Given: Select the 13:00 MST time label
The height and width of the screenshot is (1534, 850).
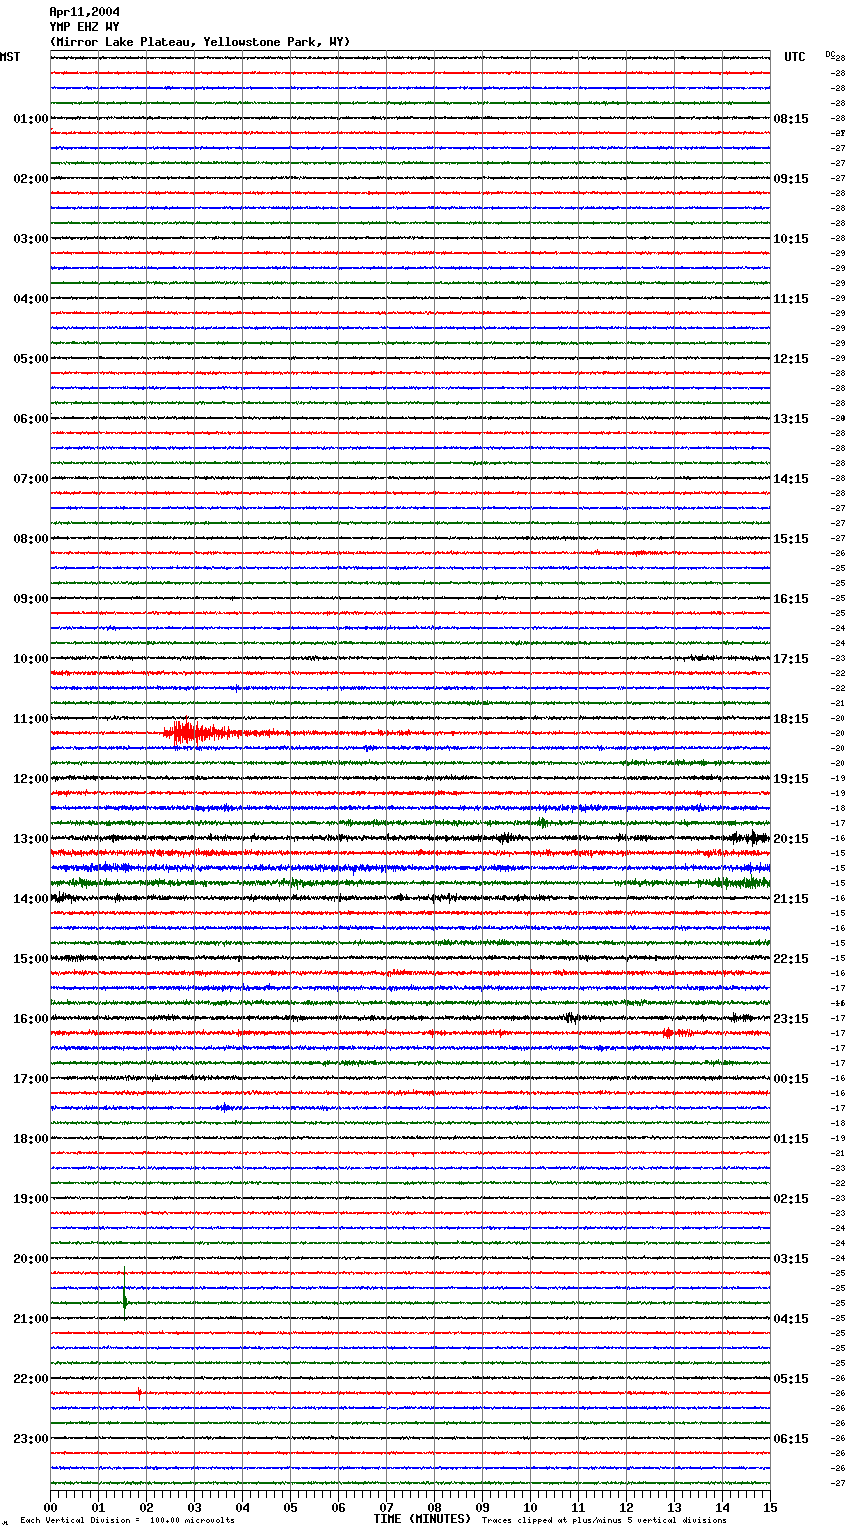Looking at the screenshot, I should (x=31, y=839).
